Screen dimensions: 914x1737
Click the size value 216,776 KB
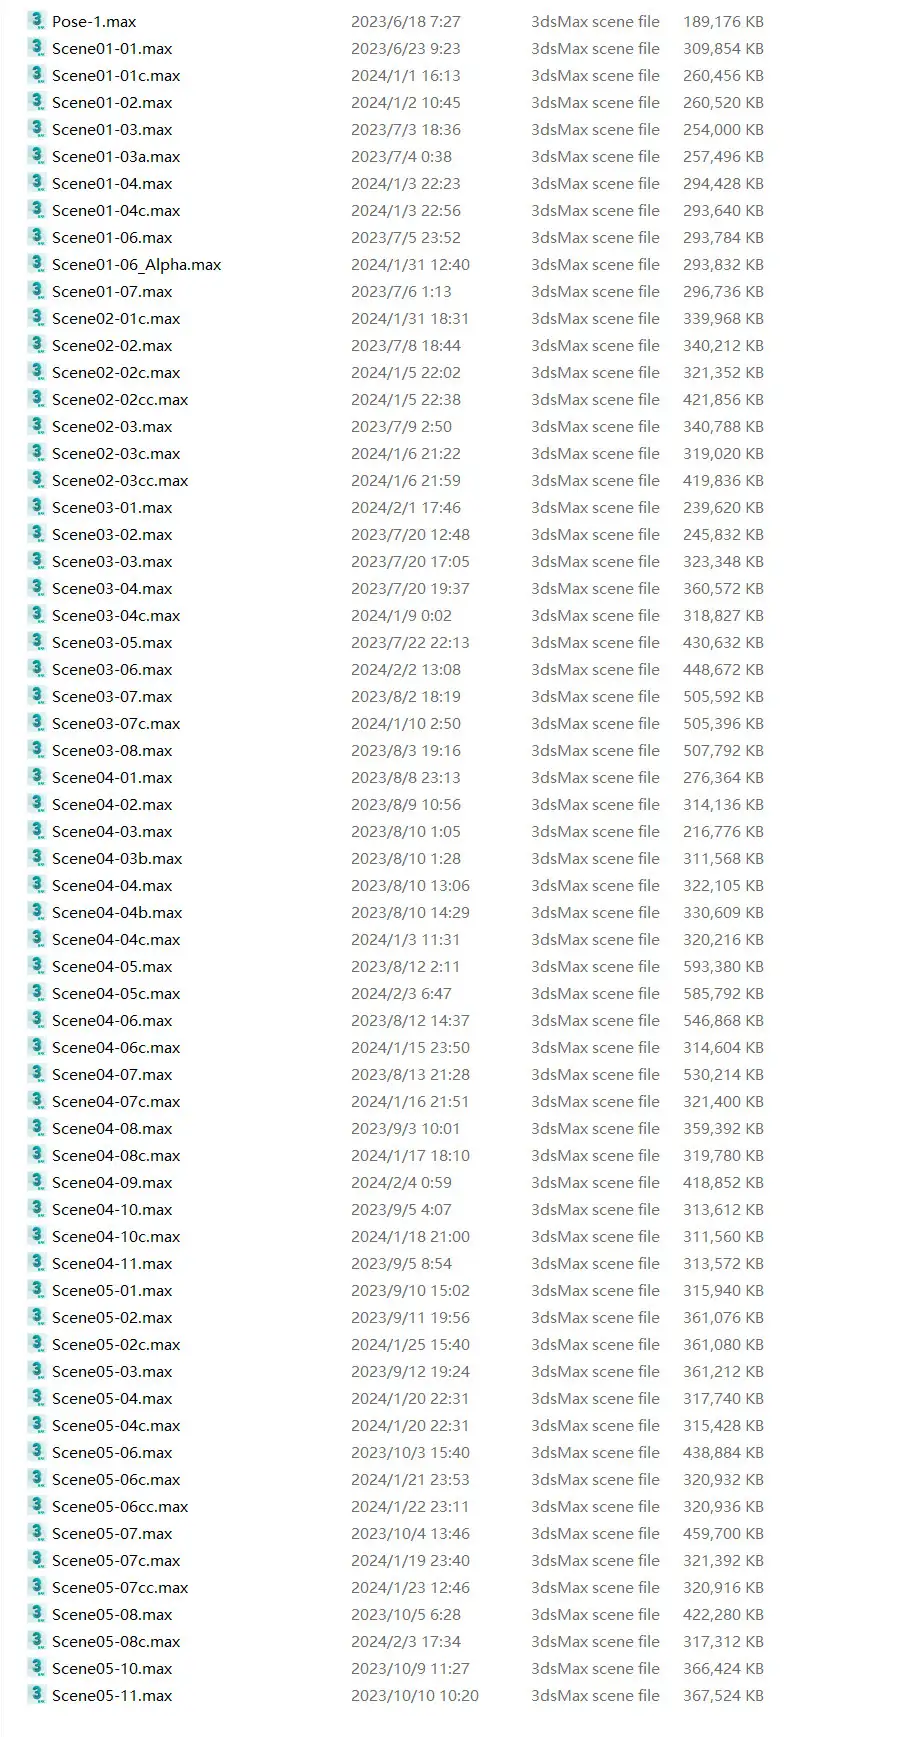click(723, 831)
